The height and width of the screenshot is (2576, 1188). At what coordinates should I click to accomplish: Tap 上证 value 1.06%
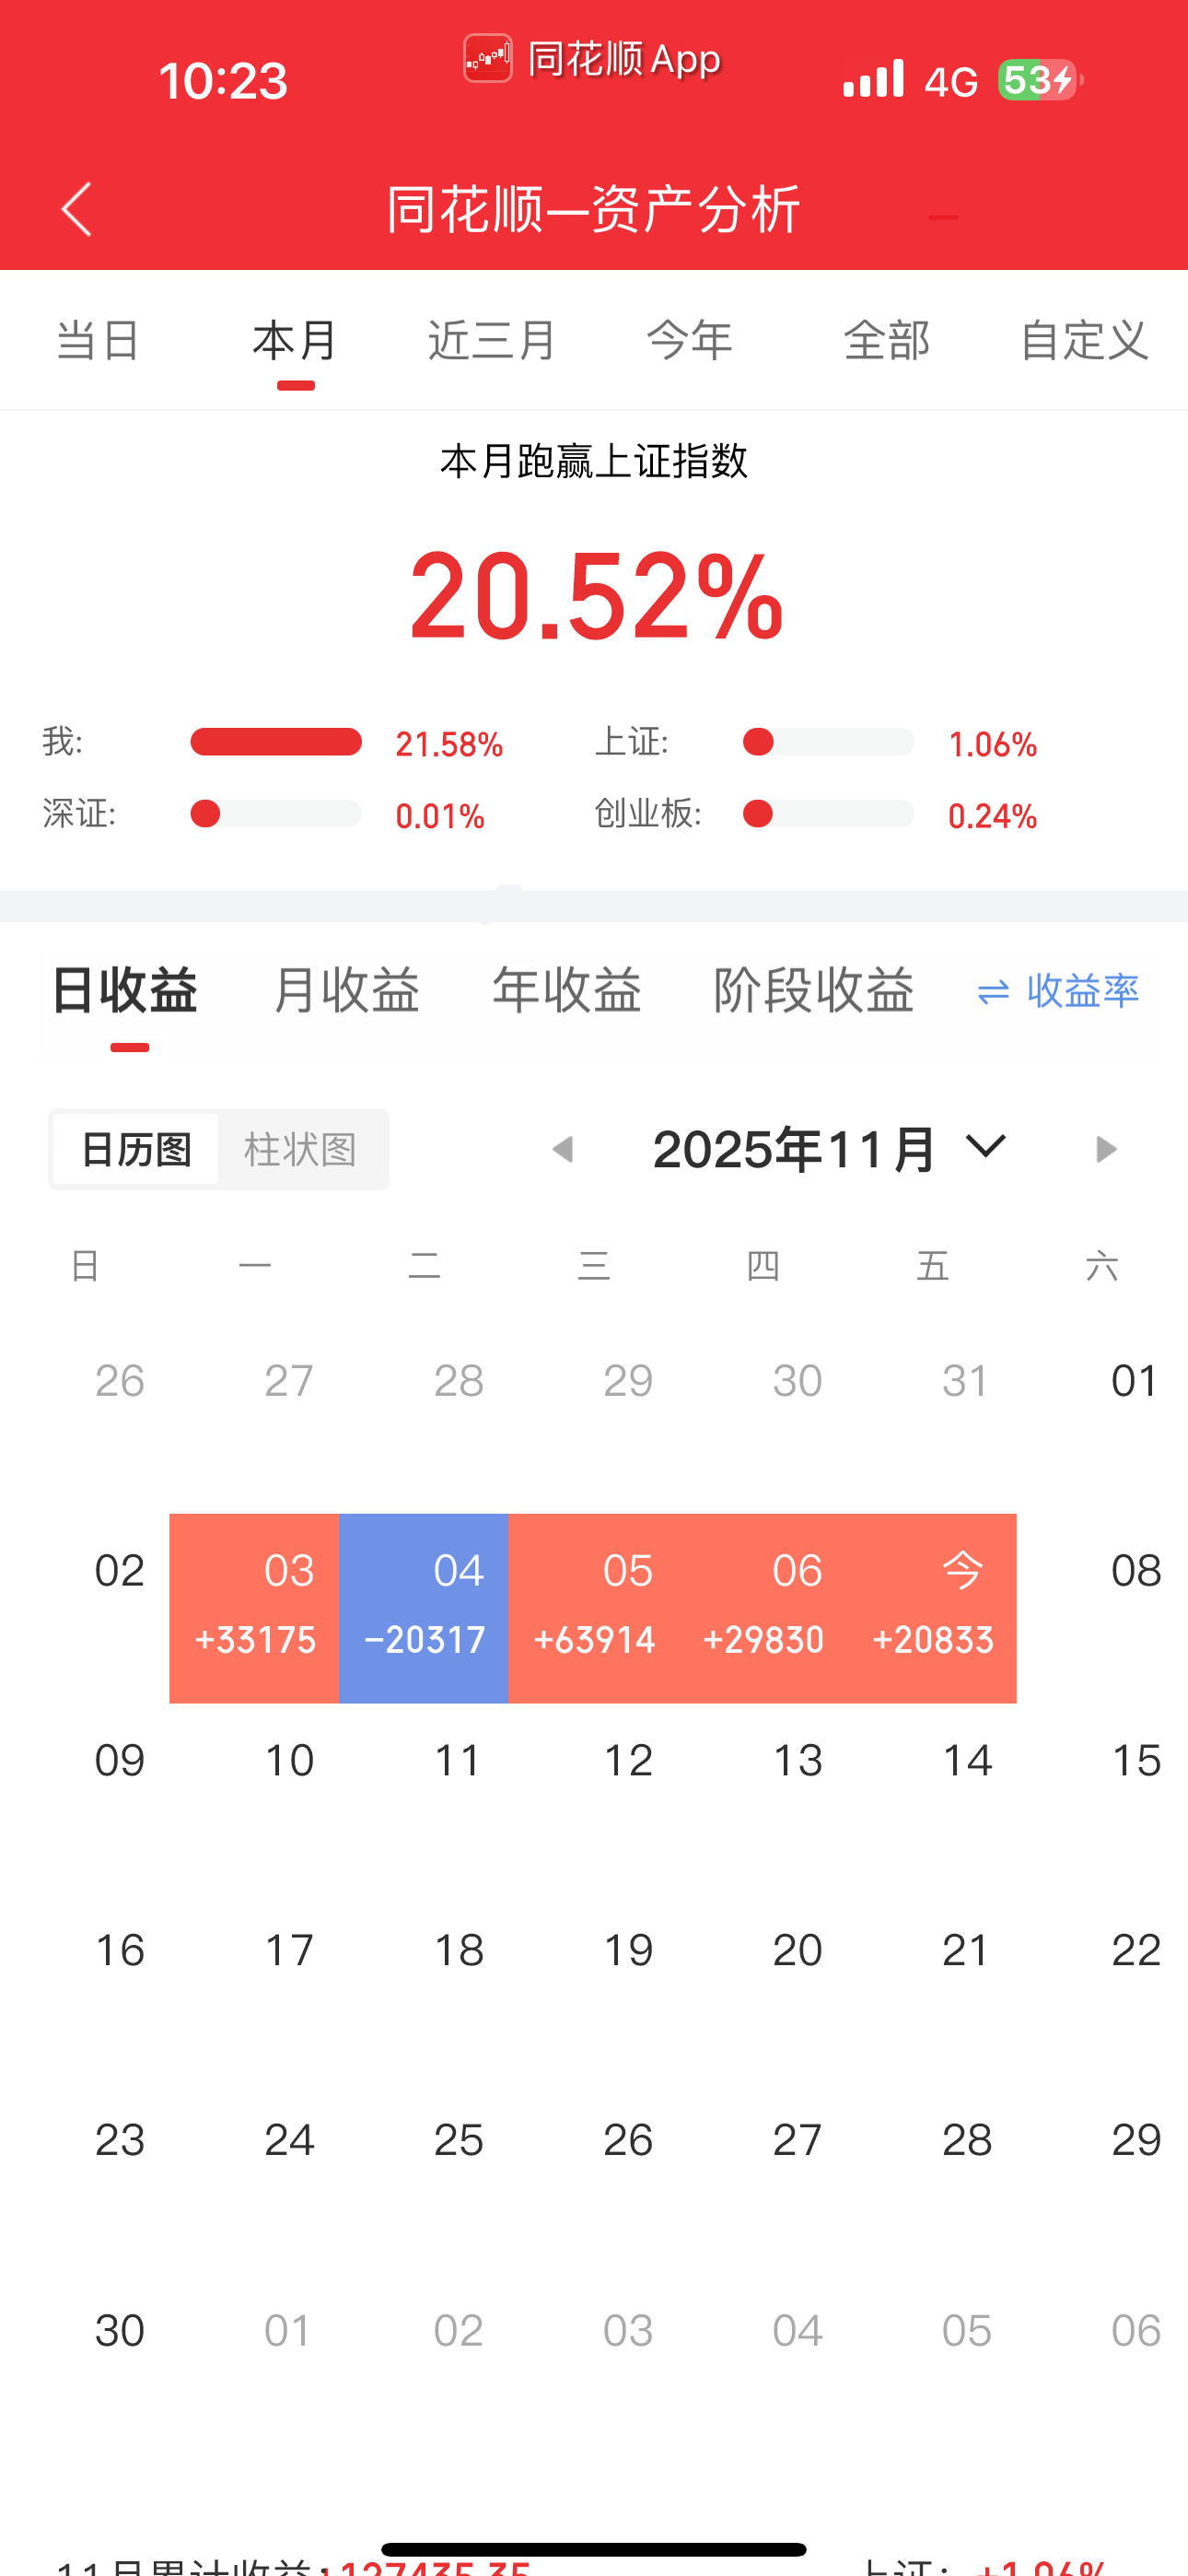click(992, 744)
